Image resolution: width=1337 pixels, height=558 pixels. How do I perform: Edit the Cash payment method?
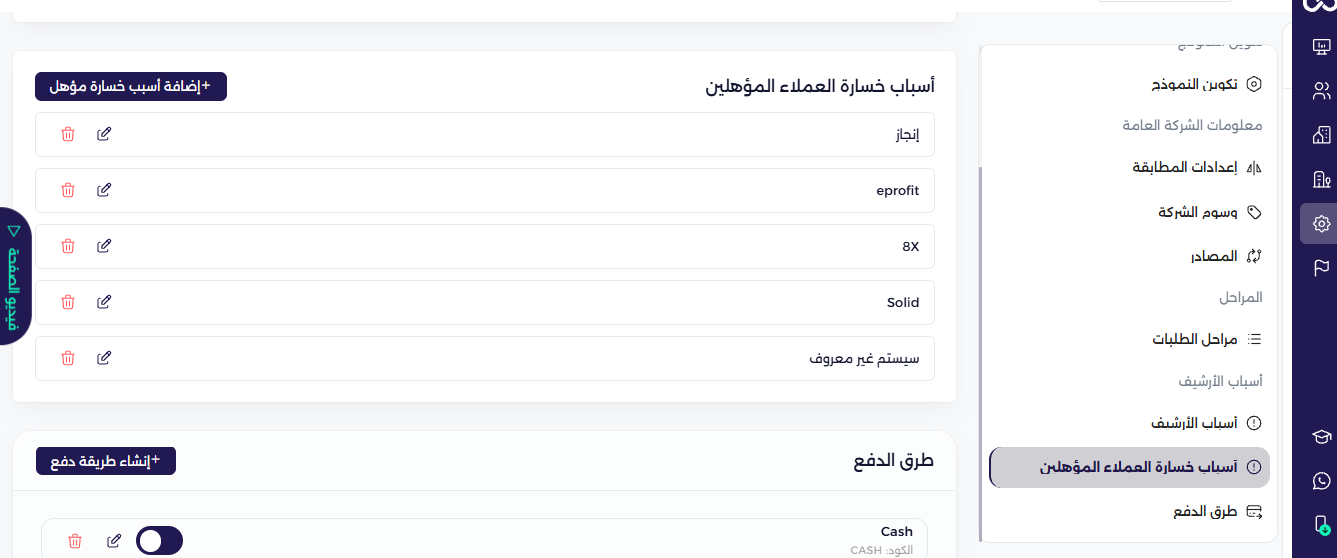114,541
